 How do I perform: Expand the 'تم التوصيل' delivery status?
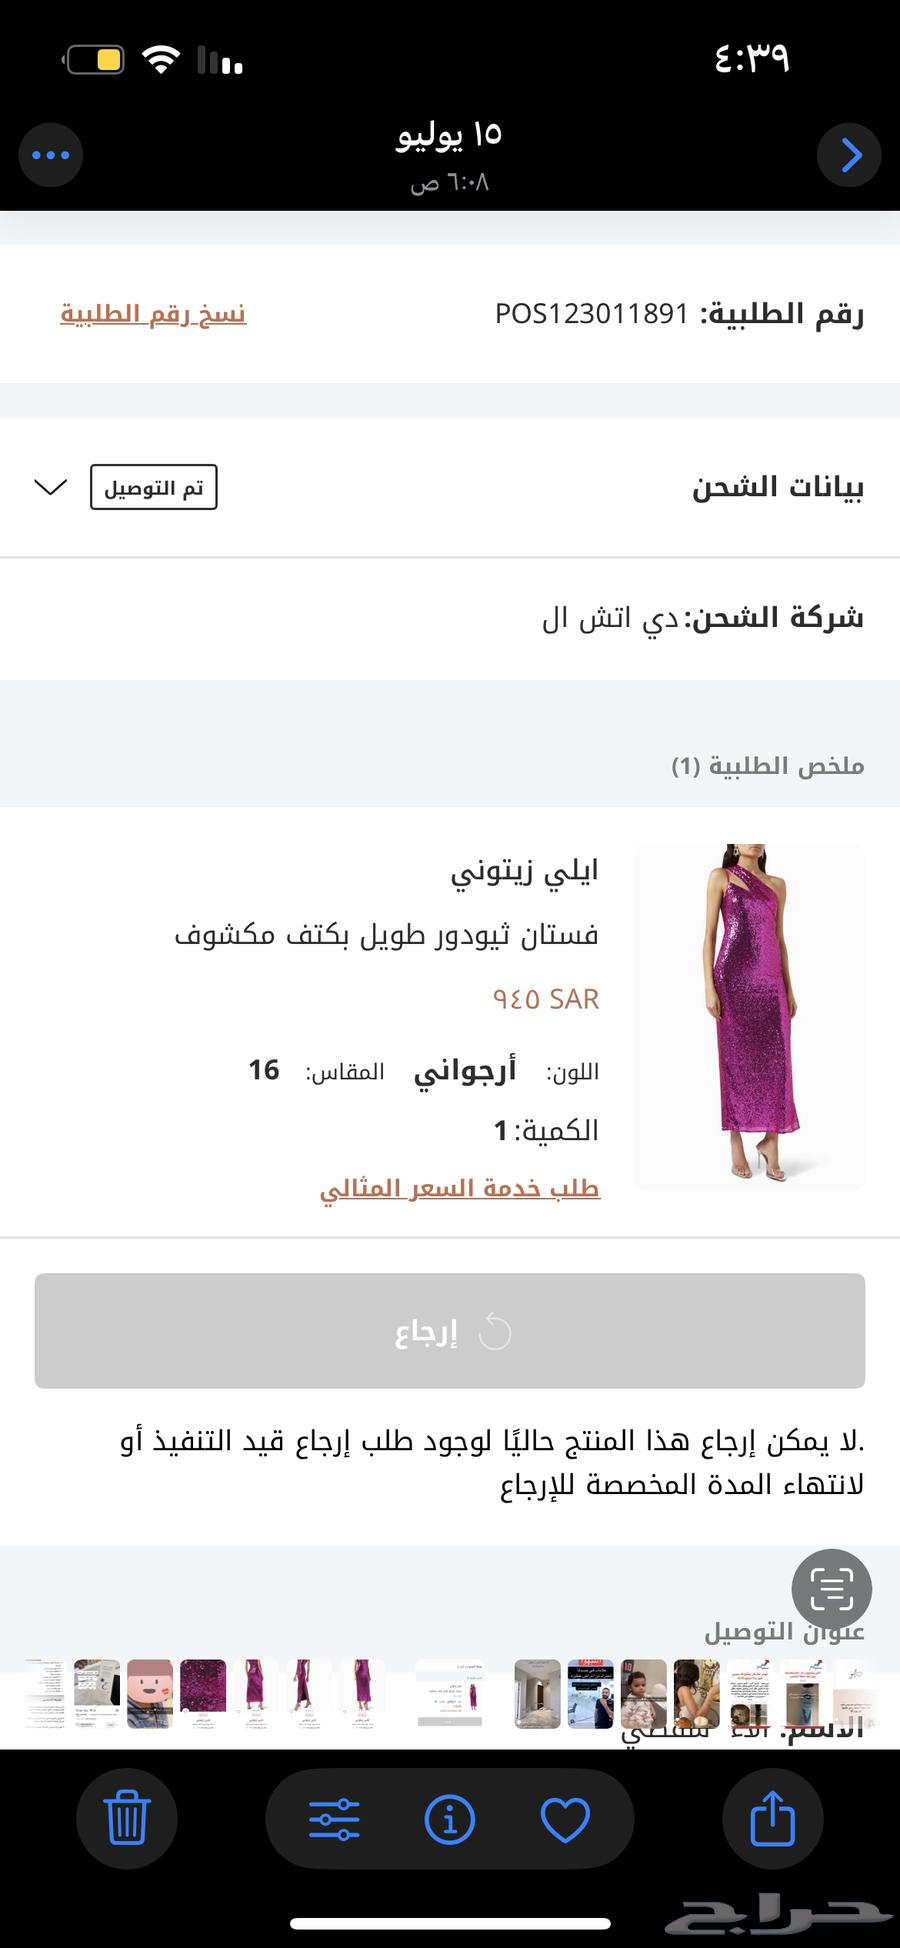152,488
